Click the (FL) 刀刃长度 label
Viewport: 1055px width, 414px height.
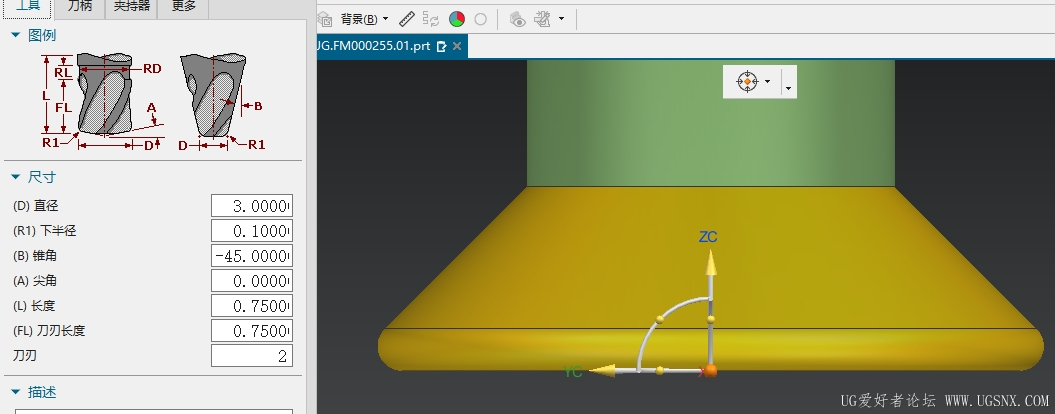tap(49, 331)
